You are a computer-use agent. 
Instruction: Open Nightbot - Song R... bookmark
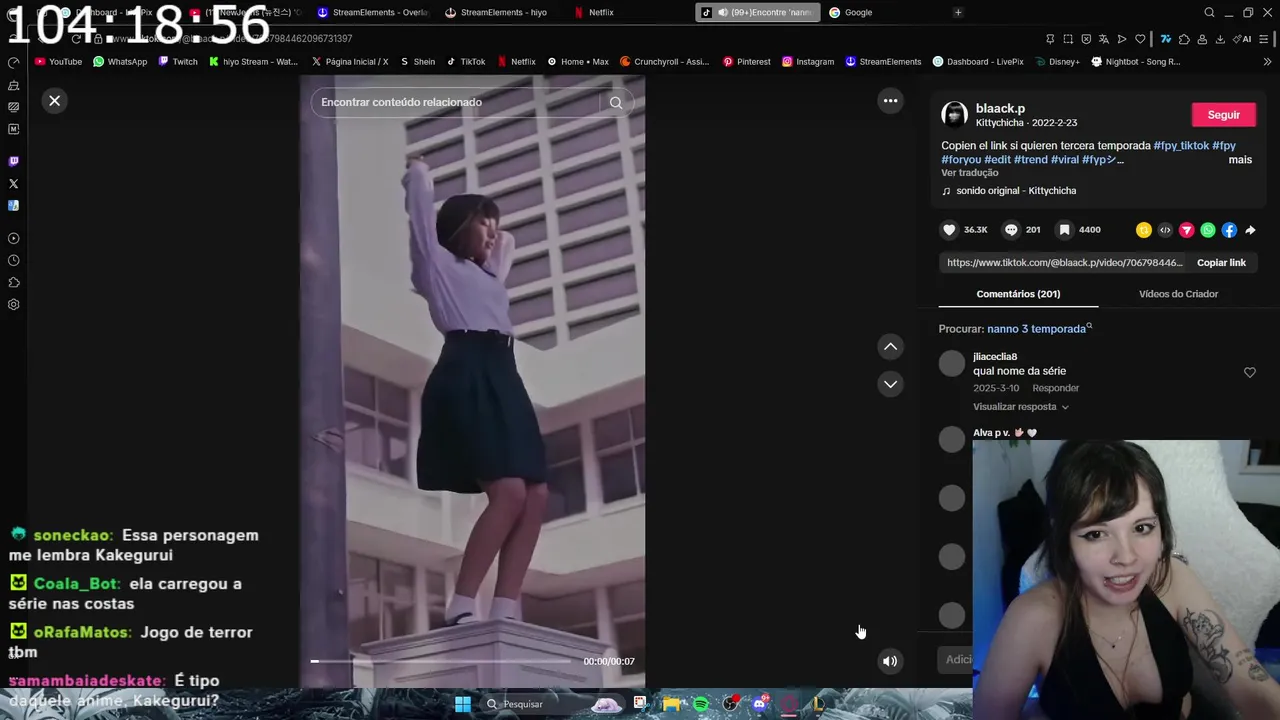click(1136, 62)
